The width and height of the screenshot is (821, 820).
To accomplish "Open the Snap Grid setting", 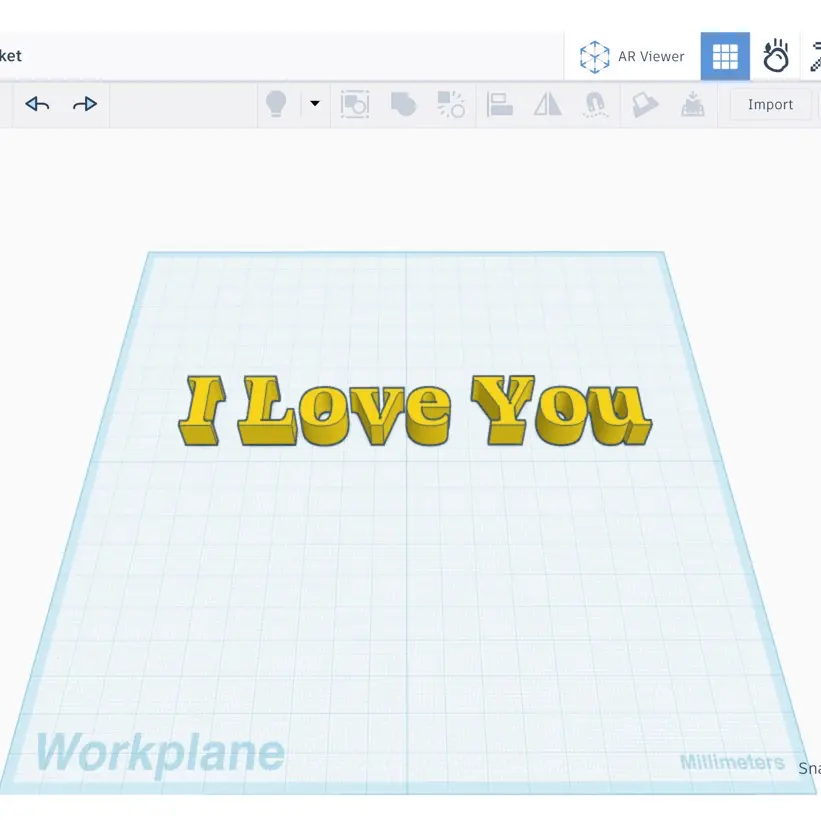I will (809, 768).
